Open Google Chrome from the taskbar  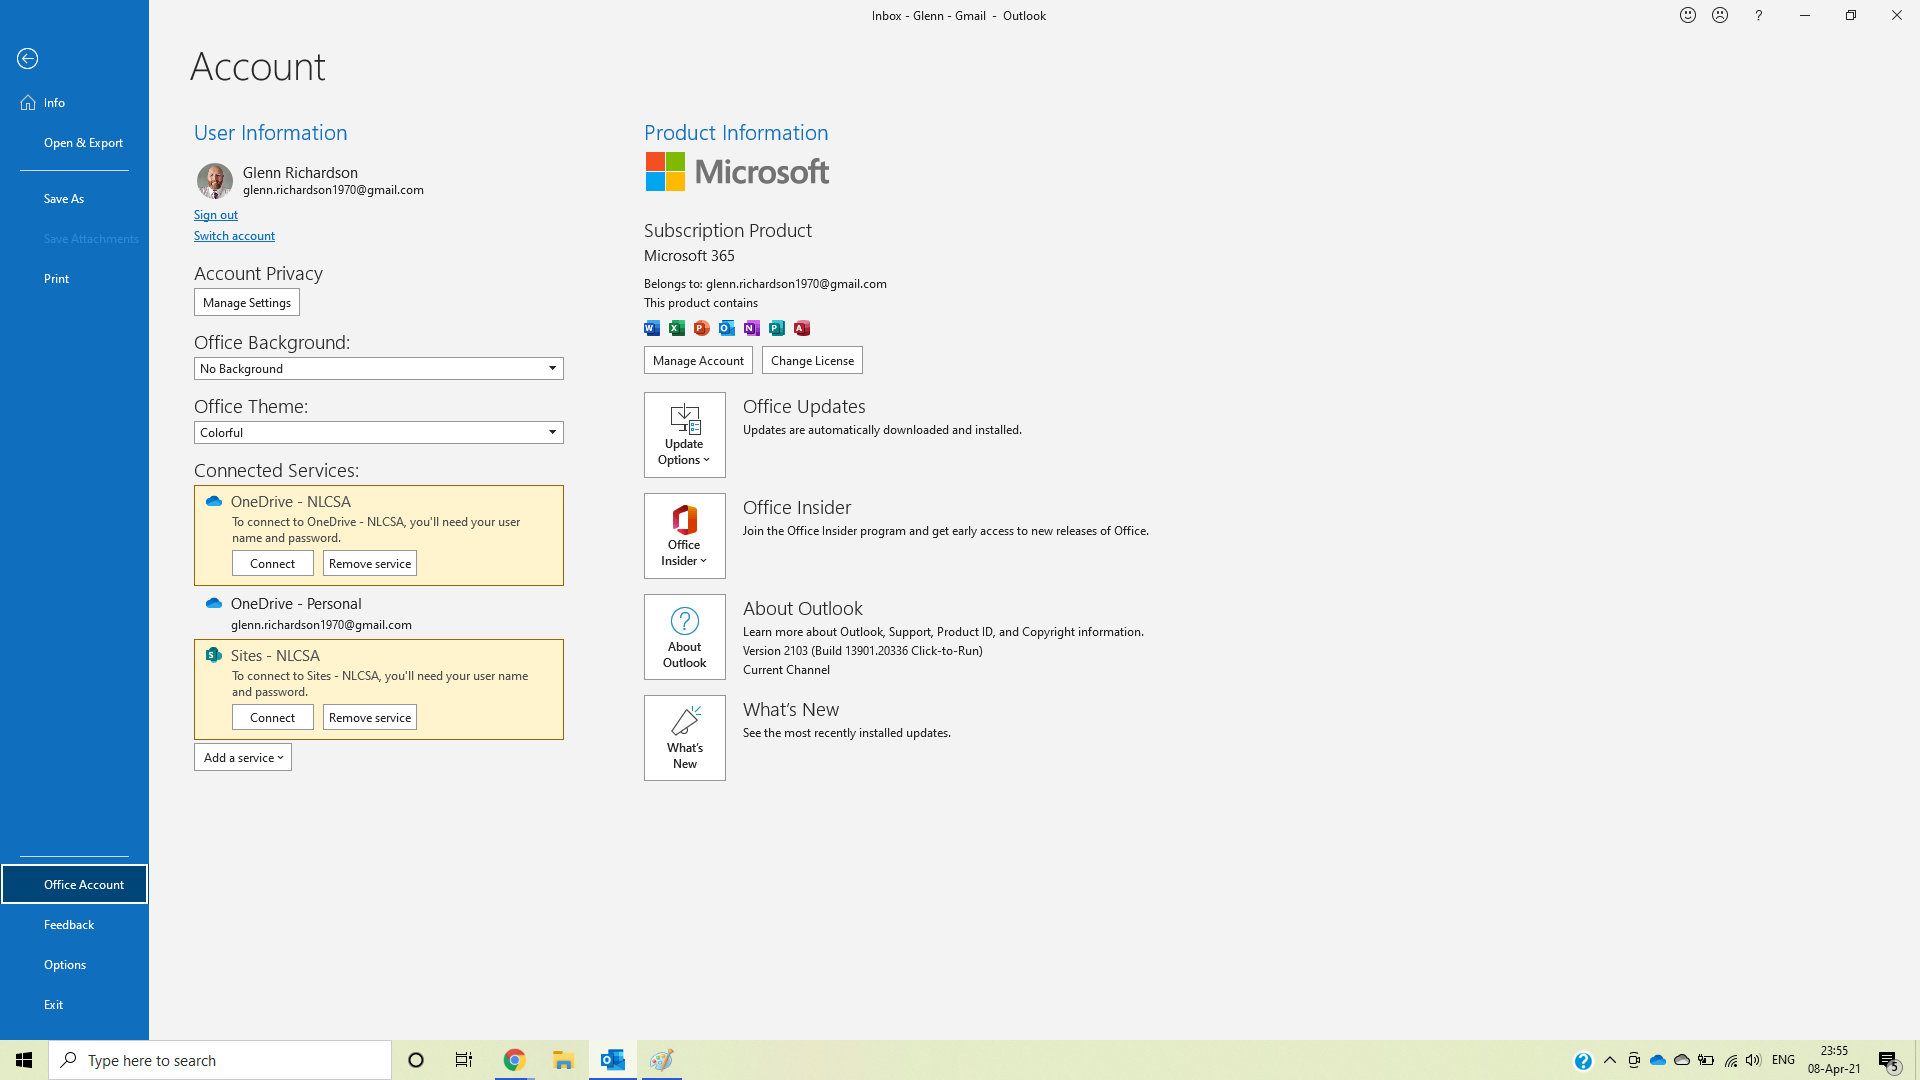514,1060
